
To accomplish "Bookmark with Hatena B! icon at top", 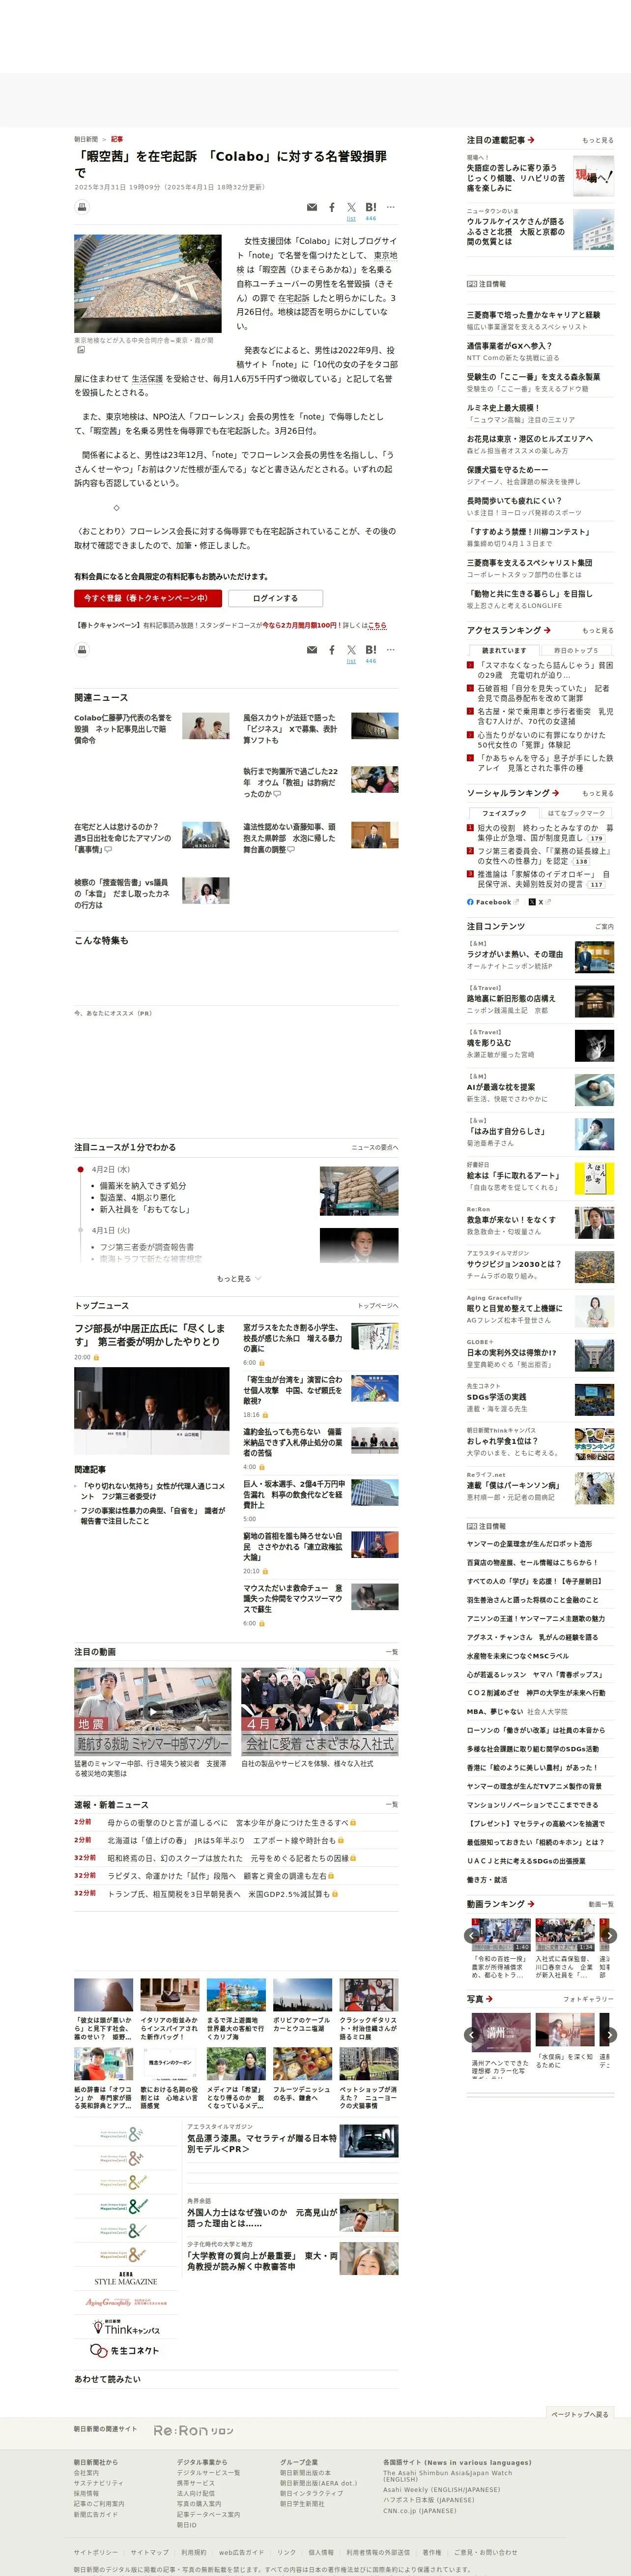I will pyautogui.click(x=371, y=207).
